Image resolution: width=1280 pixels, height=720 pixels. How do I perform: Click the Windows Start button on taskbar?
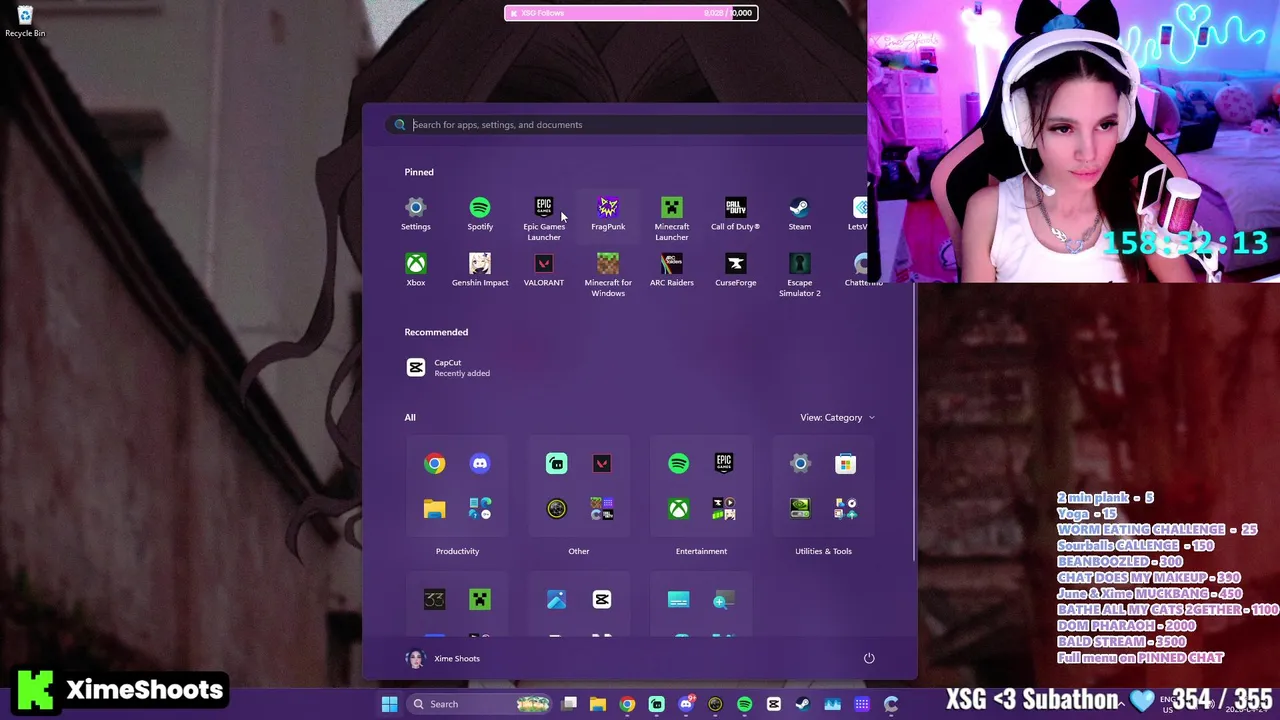[x=389, y=704]
